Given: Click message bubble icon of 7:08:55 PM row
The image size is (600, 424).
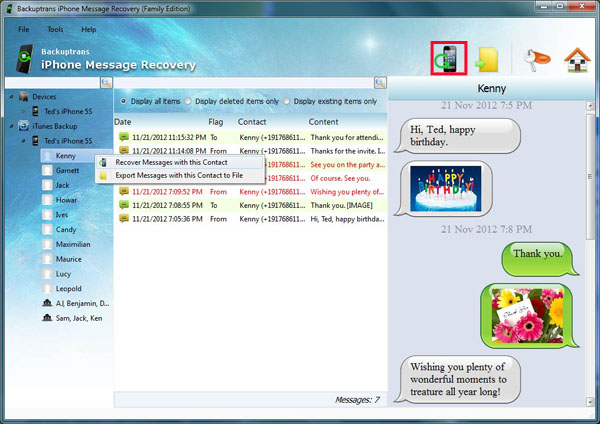Looking at the screenshot, I should [124, 205].
